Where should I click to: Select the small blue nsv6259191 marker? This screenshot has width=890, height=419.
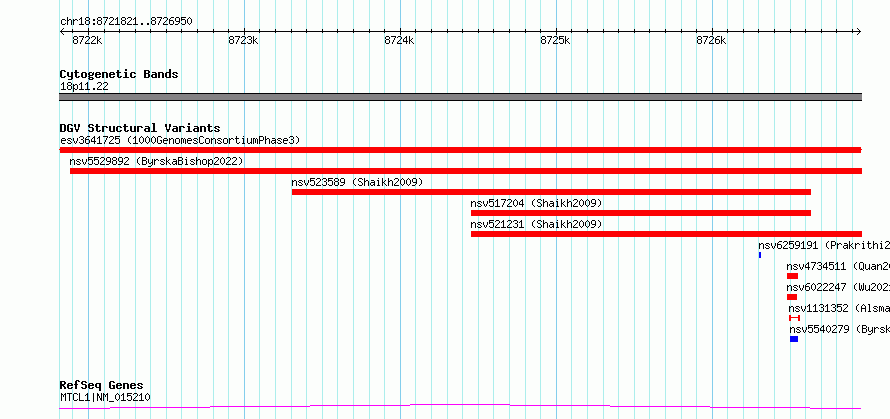click(760, 255)
